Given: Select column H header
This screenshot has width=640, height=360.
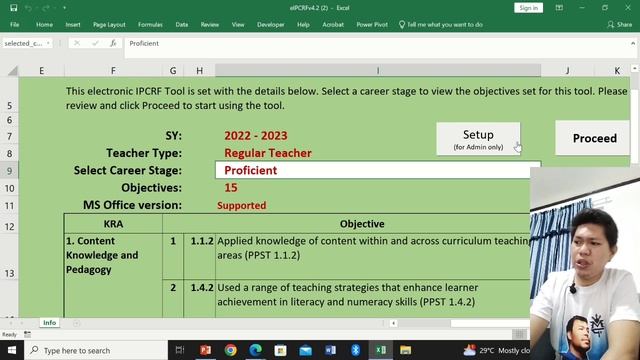Looking at the screenshot, I should pos(200,71).
